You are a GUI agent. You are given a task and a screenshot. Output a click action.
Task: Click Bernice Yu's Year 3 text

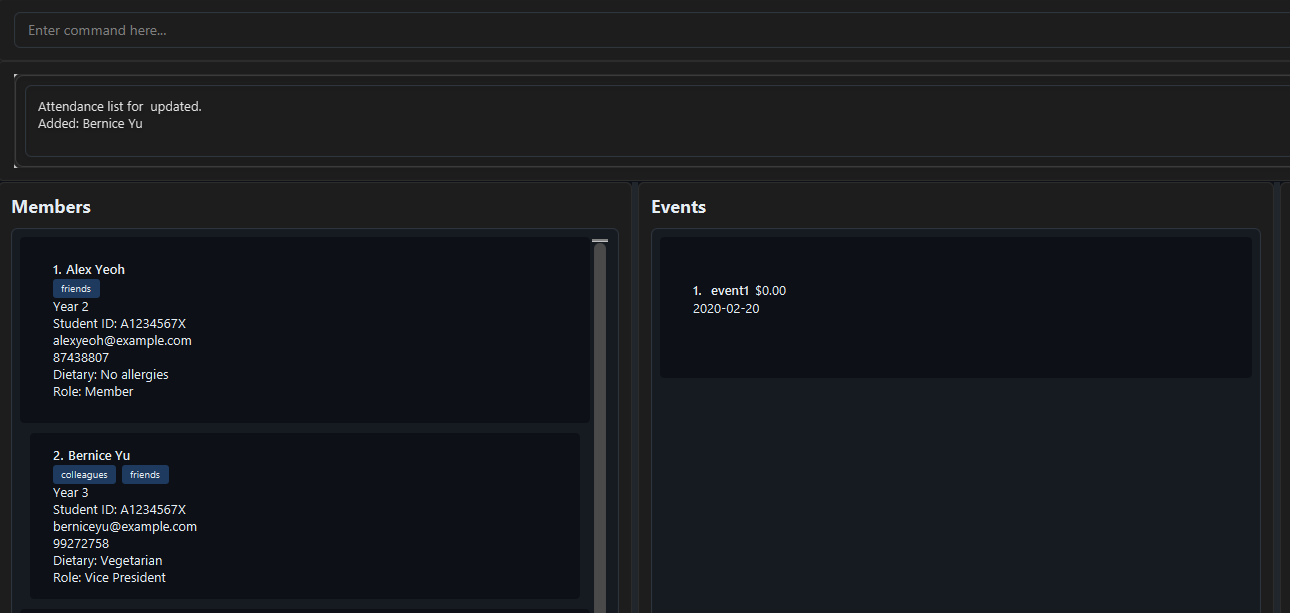pos(71,493)
